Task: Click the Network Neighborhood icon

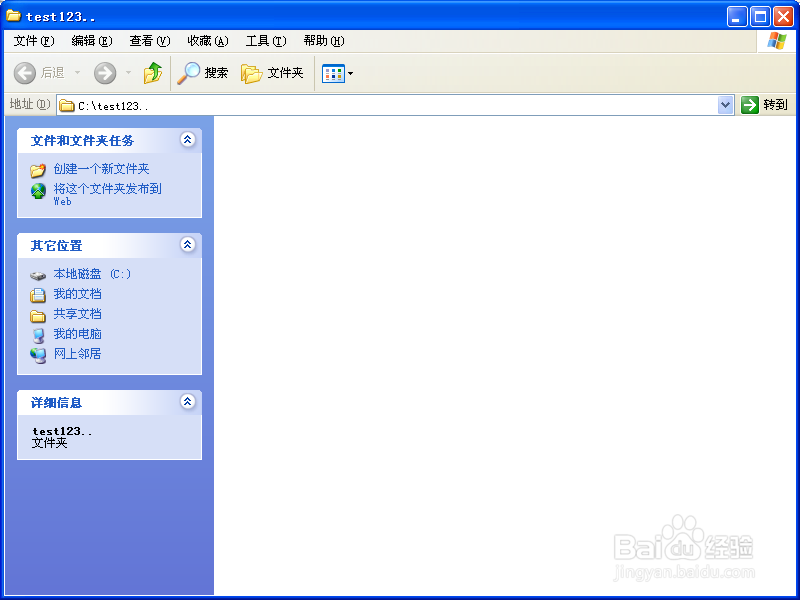Action: coord(38,356)
